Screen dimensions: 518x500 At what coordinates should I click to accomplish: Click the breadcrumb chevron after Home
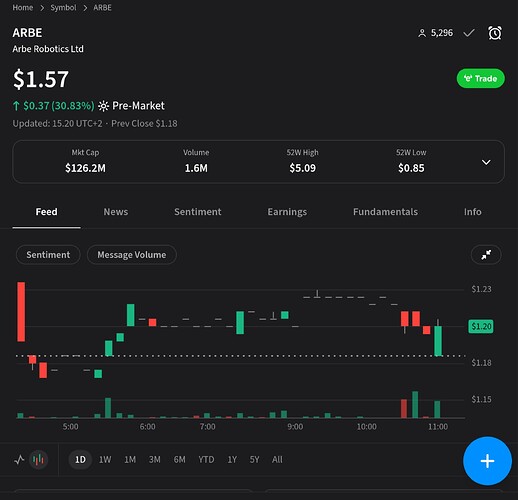click(x=42, y=8)
